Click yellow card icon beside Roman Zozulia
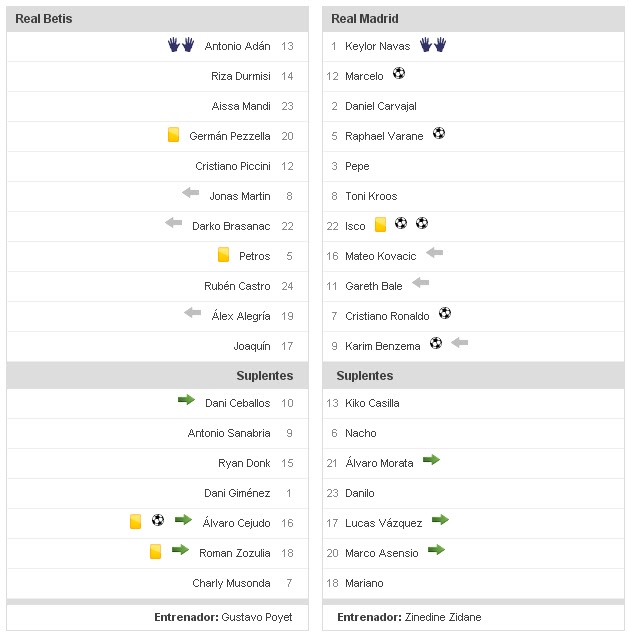Viewport: 628px width, 637px height. (x=155, y=551)
